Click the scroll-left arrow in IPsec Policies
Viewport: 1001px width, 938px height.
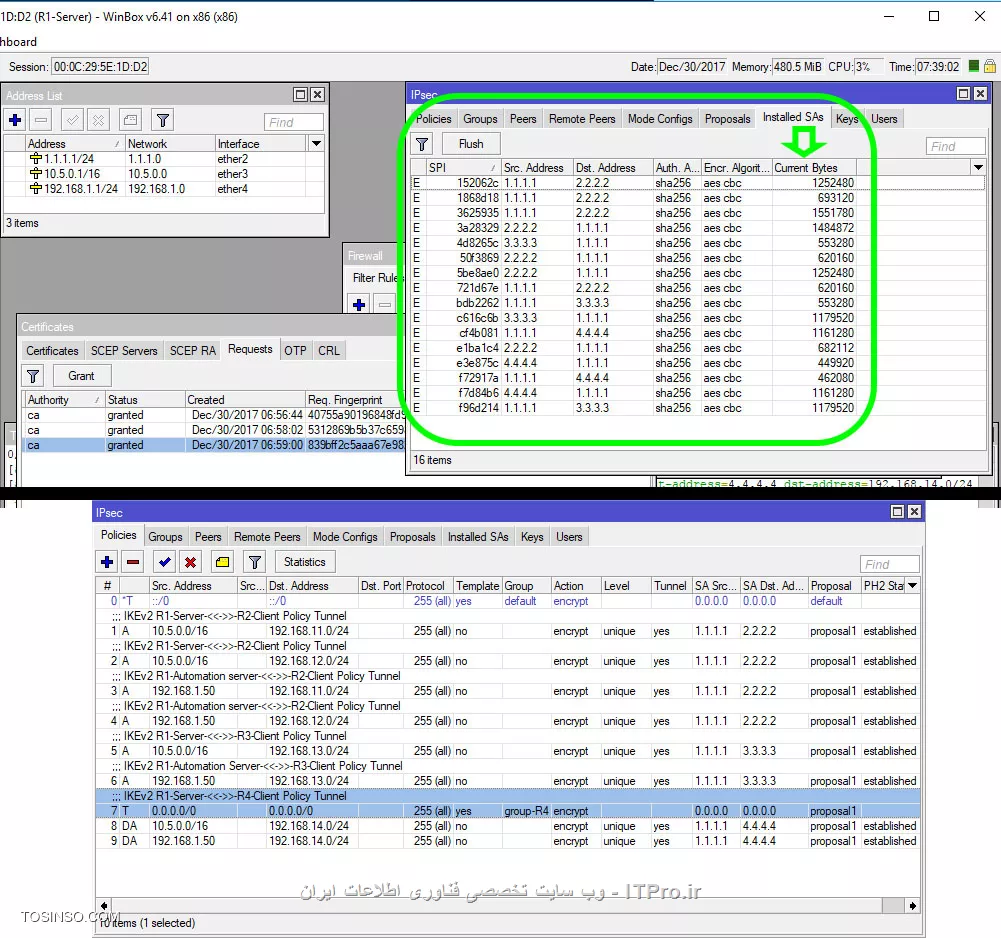[x=104, y=905]
